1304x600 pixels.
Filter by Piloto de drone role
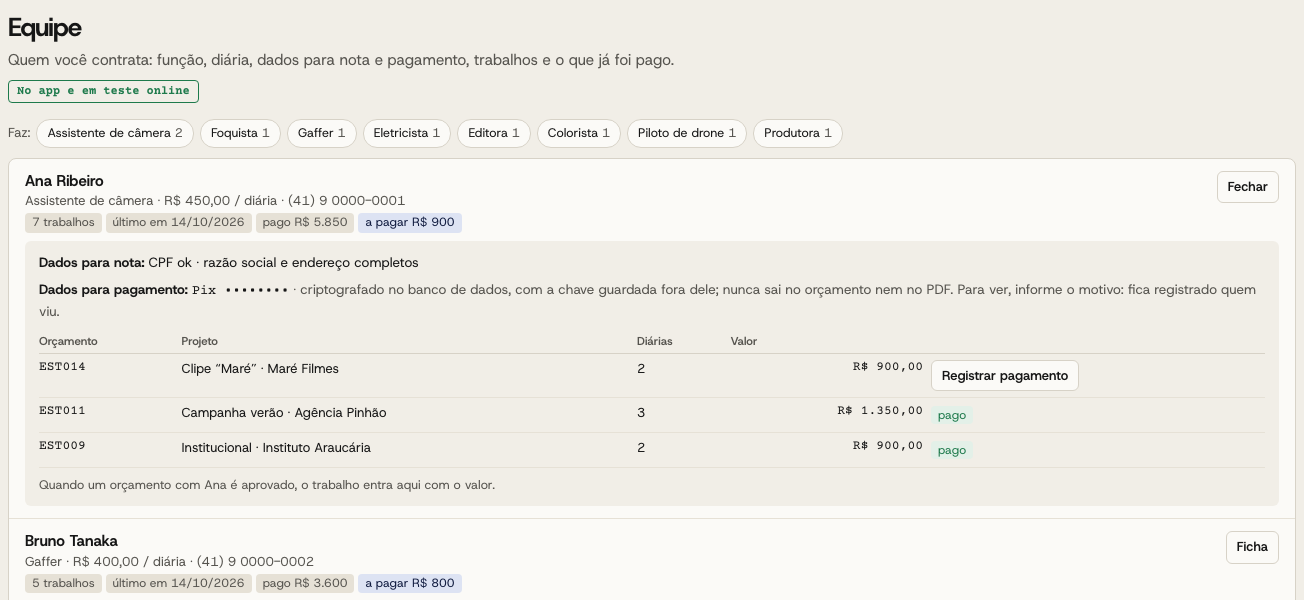coord(687,133)
